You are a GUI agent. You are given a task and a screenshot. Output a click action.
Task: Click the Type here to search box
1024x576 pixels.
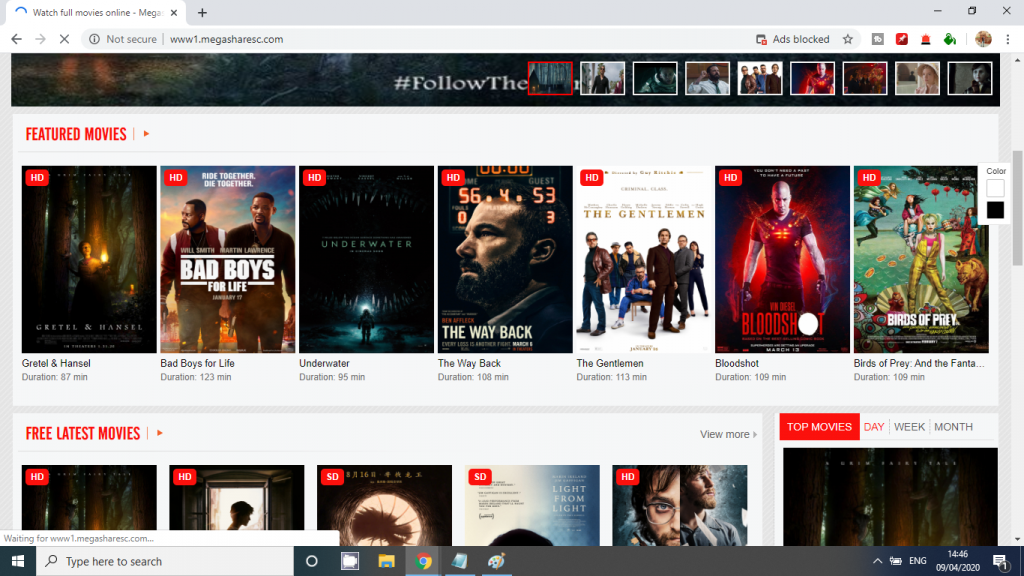pos(165,561)
